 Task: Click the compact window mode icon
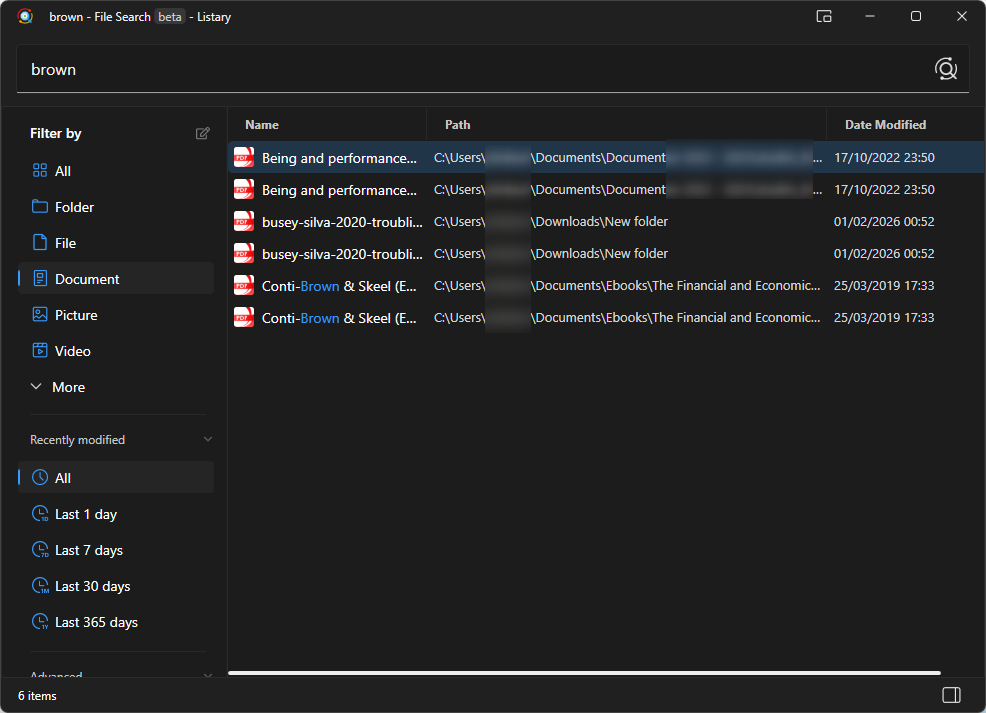click(x=824, y=16)
